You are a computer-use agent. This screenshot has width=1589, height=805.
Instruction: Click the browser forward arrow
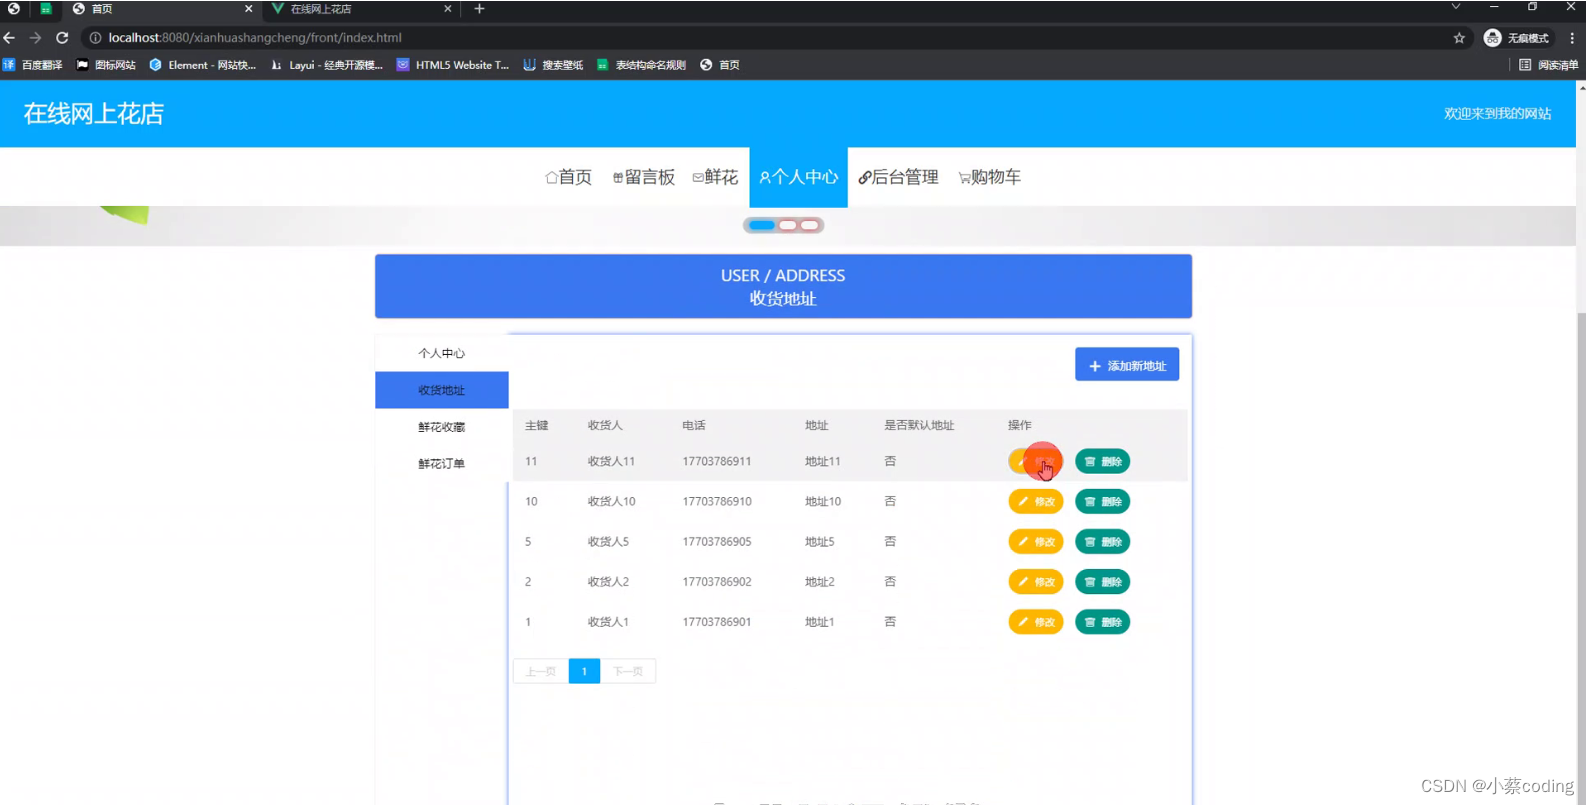(35, 38)
